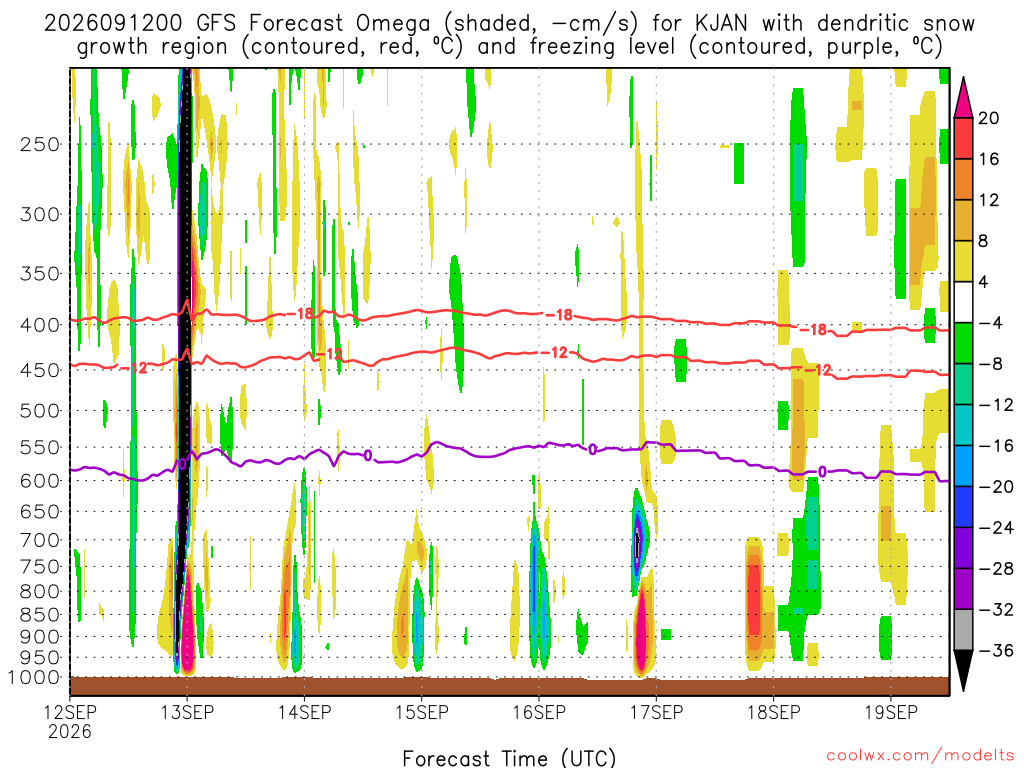Screen dimensions: 1024x768
Task: Click the 1000 pressure level label
Action: [x=34, y=678]
